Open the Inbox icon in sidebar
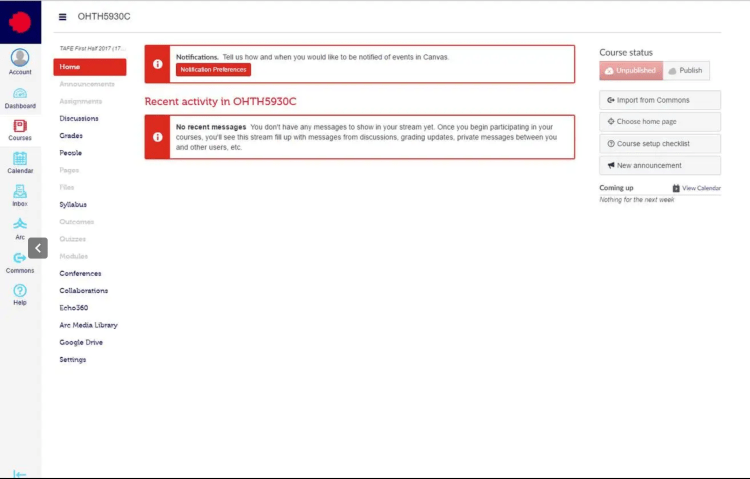The image size is (750, 479). point(20,195)
